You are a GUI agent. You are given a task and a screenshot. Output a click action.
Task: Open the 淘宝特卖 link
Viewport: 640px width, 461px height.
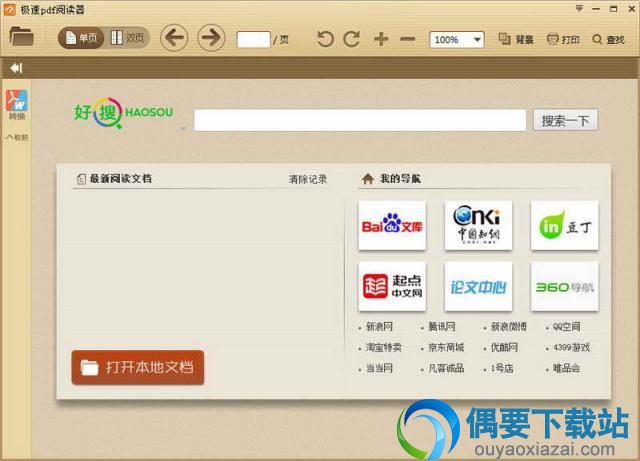click(383, 347)
